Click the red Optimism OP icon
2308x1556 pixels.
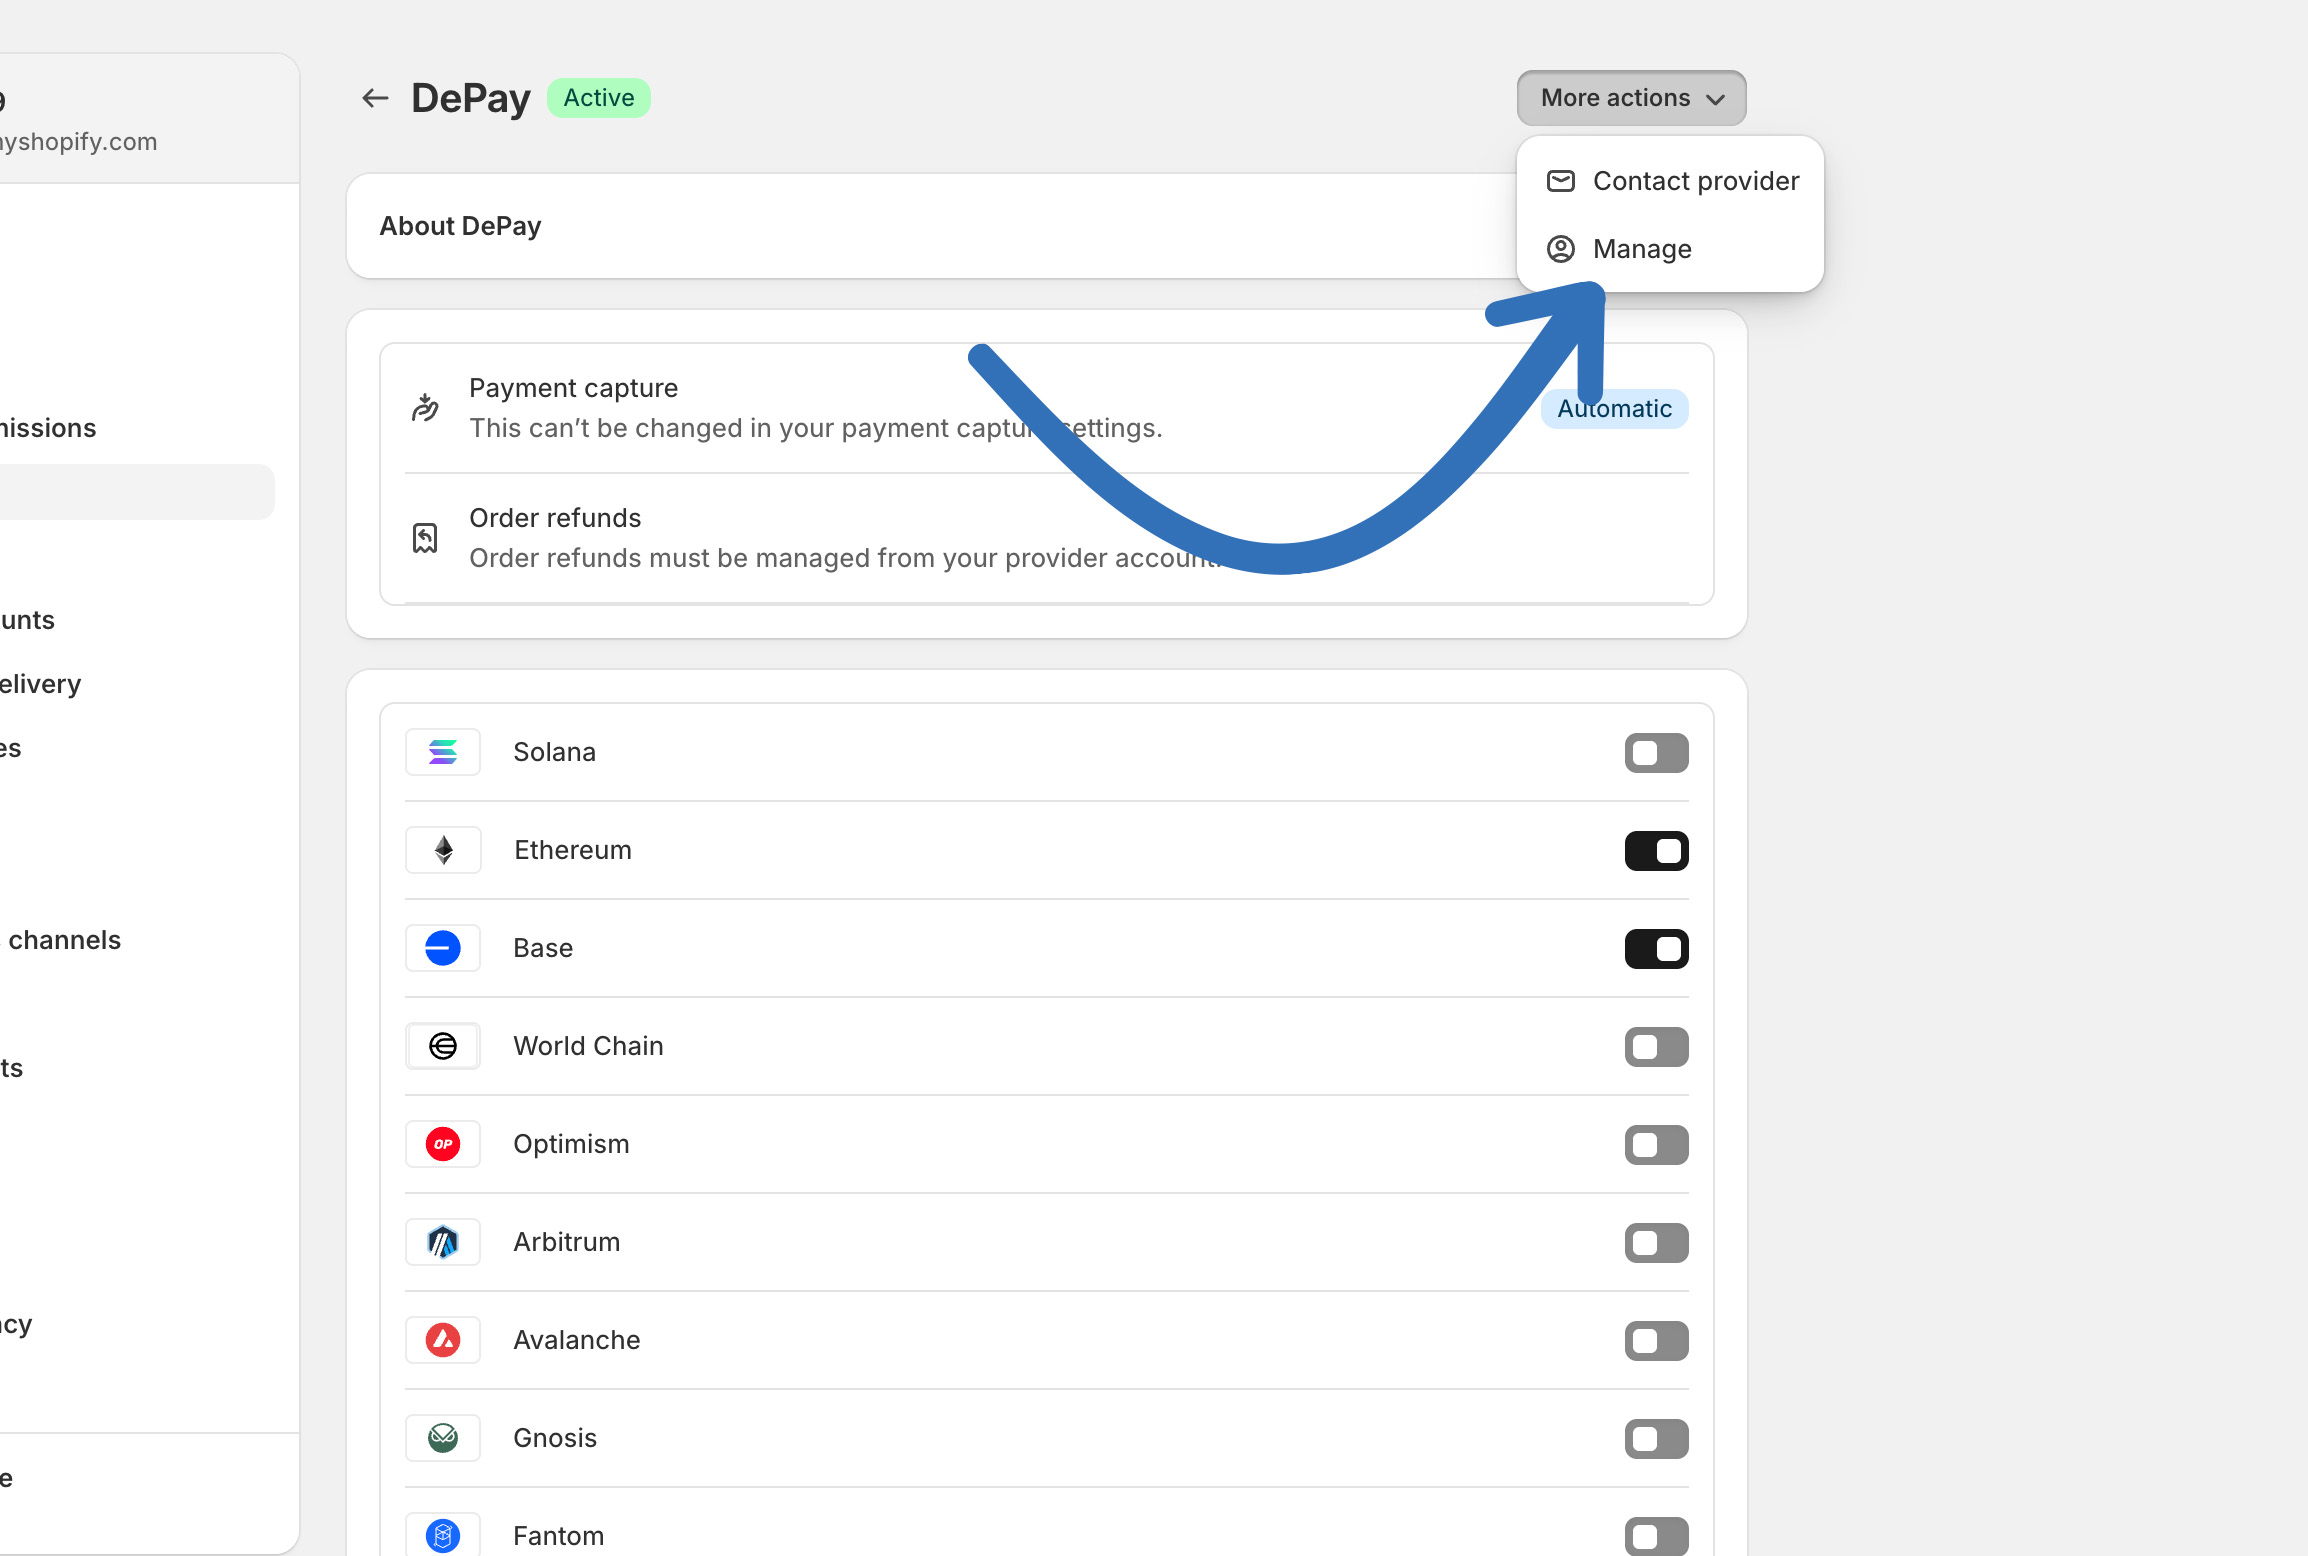pos(443,1144)
